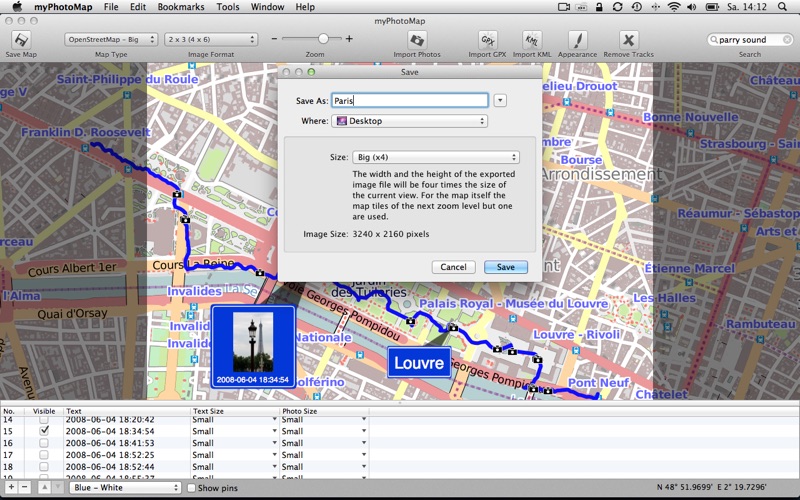
Task: Move the row up with the up arrow
Action: tap(45, 487)
